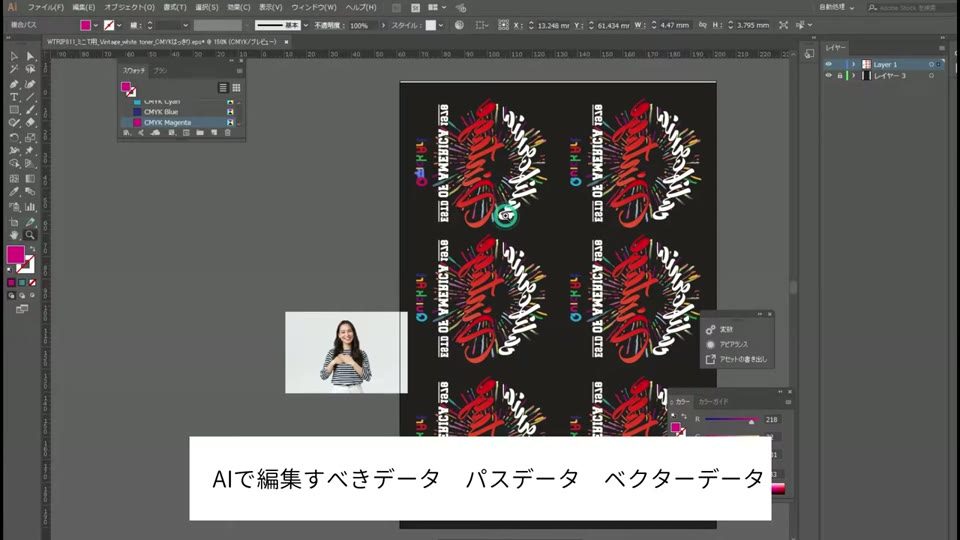Select the Artboard tool
960x540 pixels.
tap(14, 222)
